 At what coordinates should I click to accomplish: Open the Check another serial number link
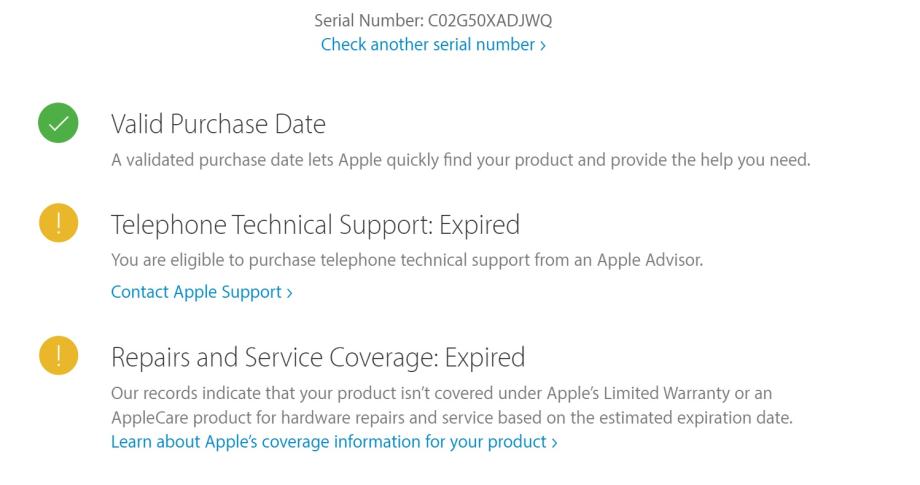[427, 45]
